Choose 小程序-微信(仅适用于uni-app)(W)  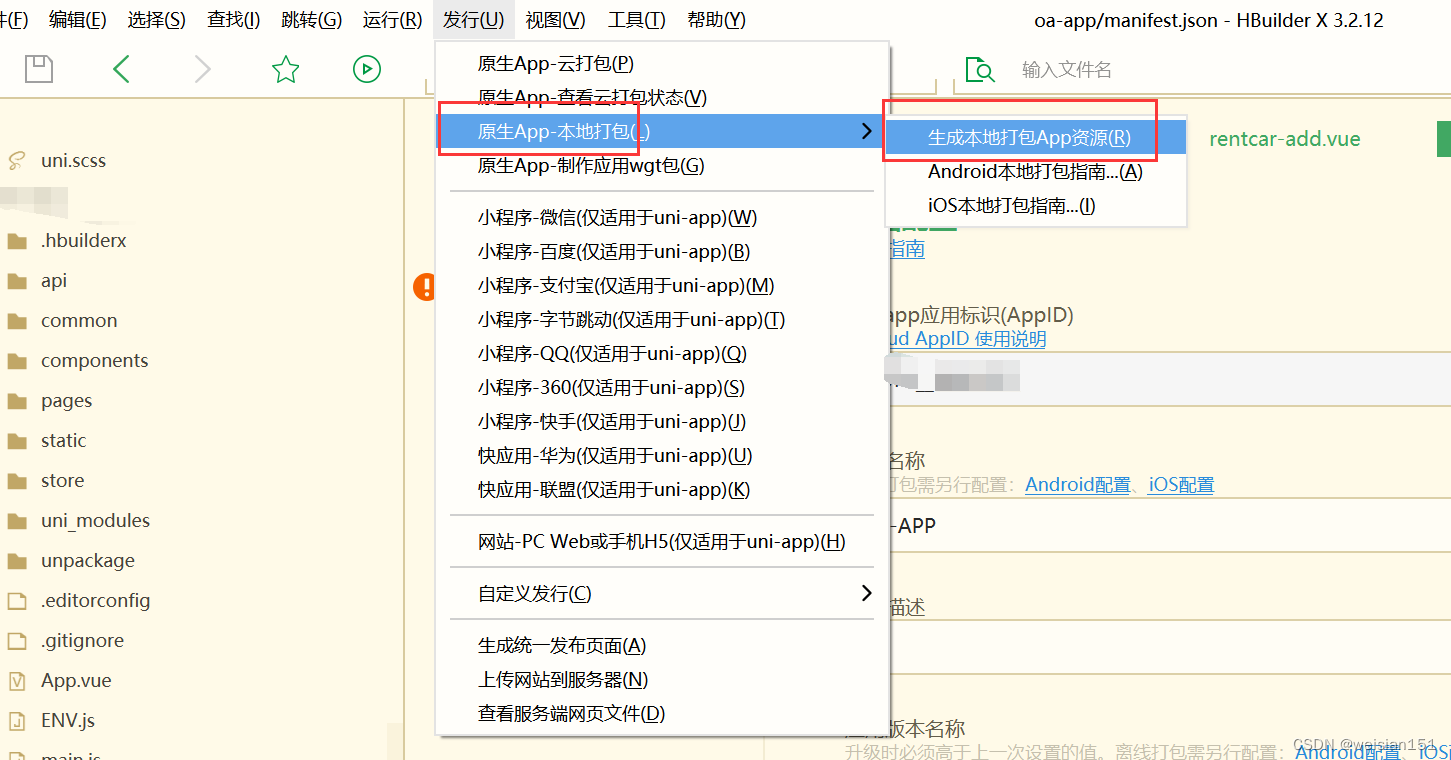pos(662,218)
